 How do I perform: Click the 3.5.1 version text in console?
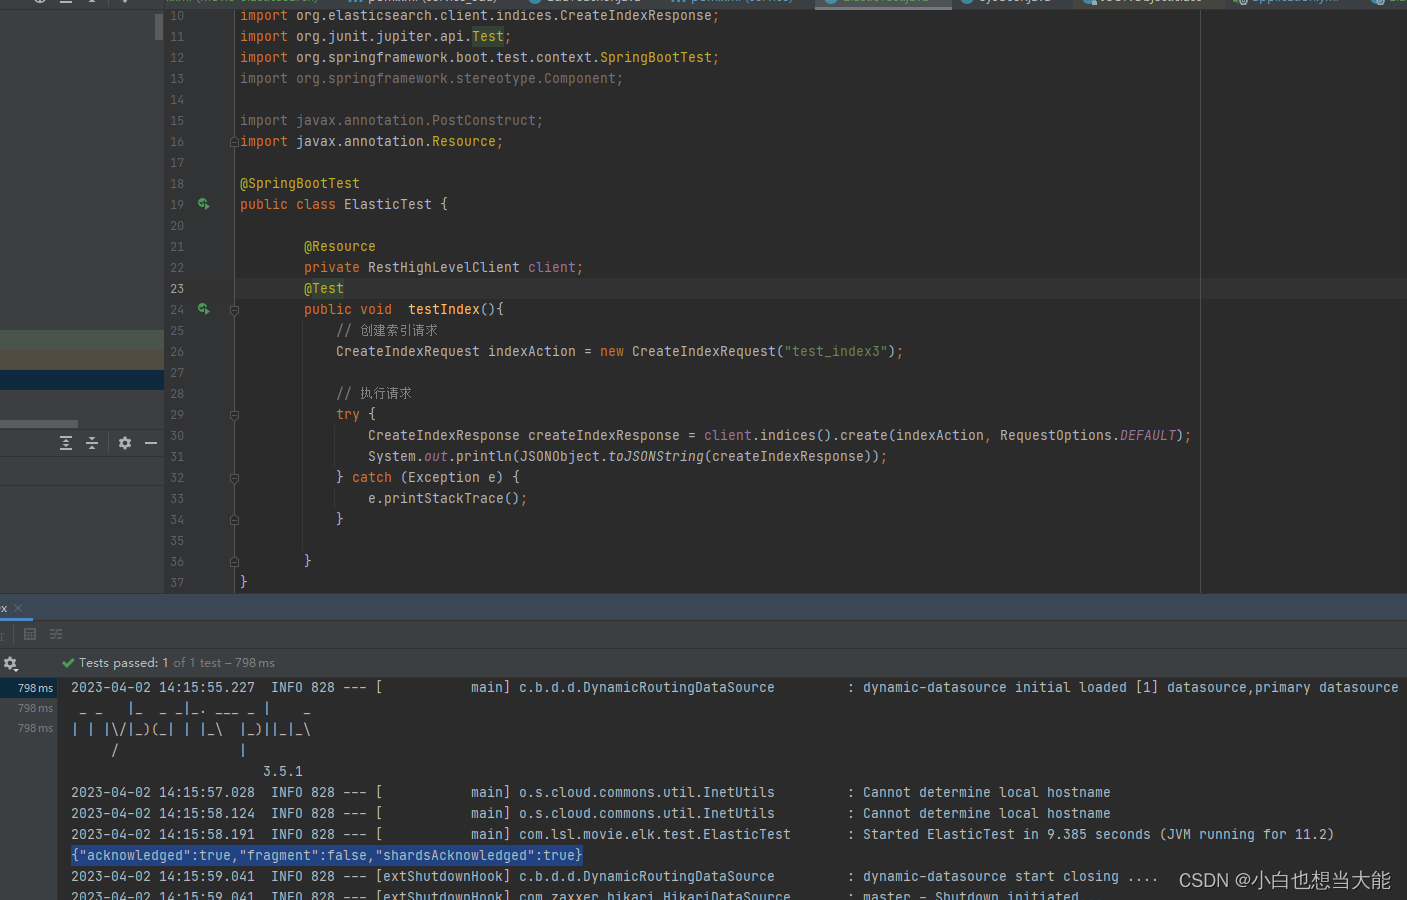tap(283, 771)
